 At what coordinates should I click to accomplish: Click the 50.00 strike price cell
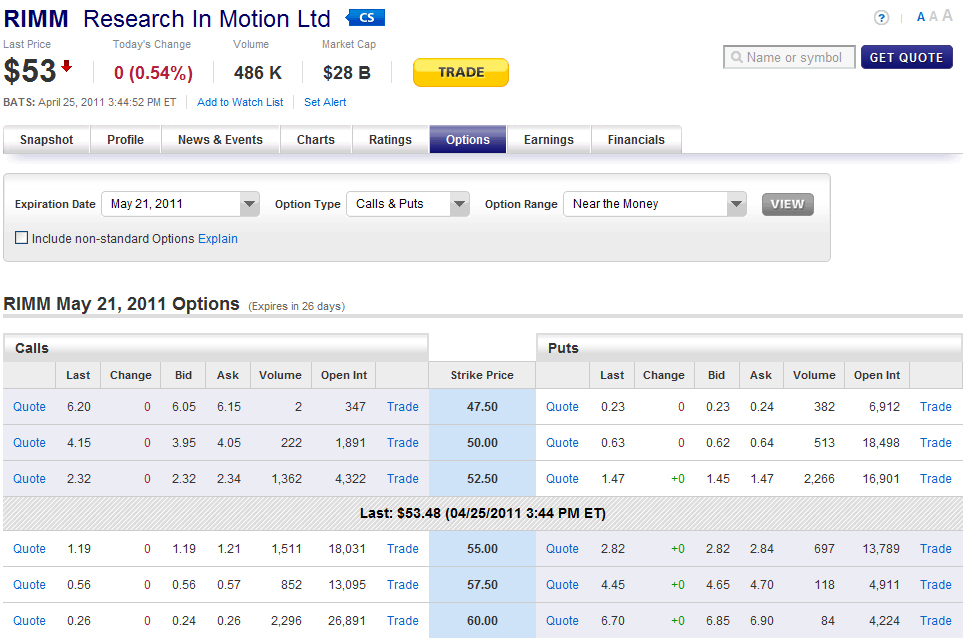point(482,442)
